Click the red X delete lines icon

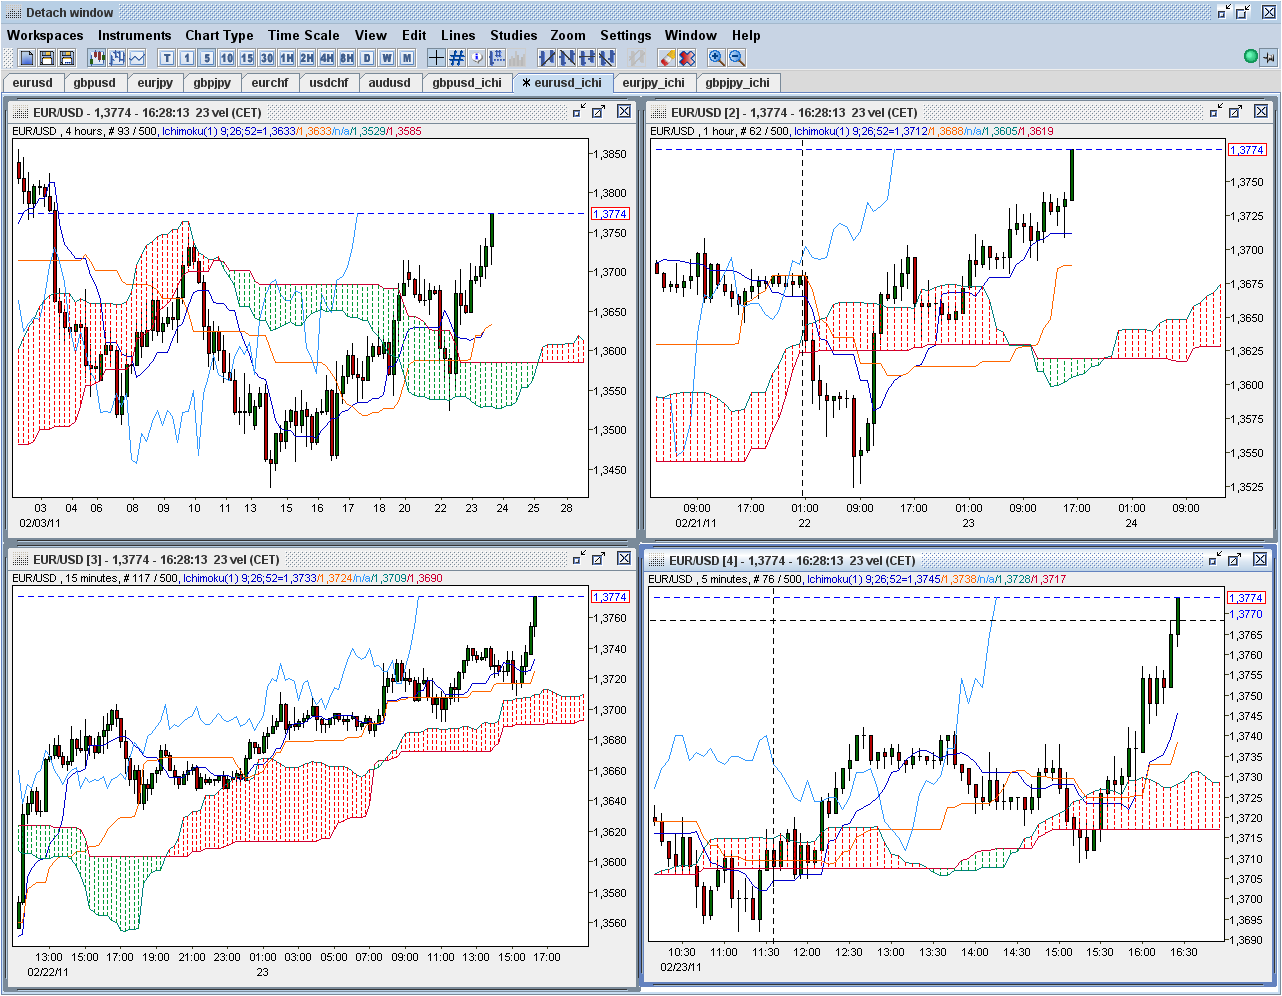(x=687, y=58)
